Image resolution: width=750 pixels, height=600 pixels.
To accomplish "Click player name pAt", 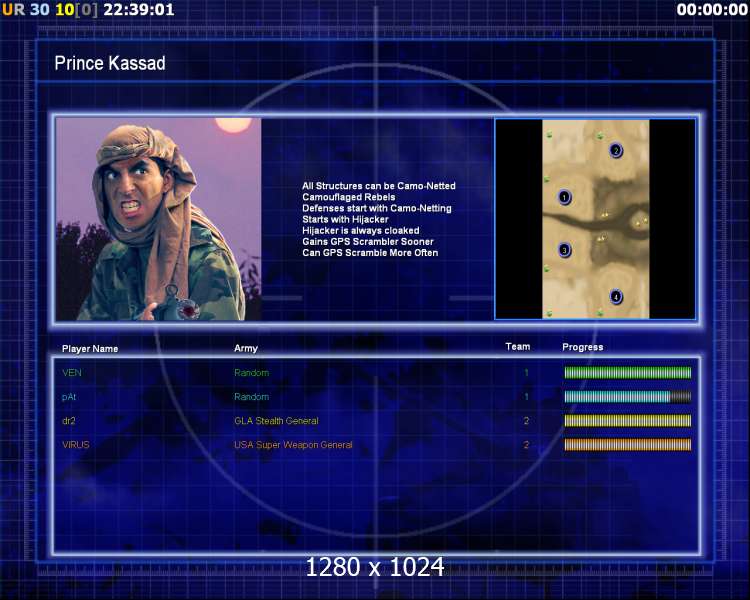I will (x=69, y=397).
